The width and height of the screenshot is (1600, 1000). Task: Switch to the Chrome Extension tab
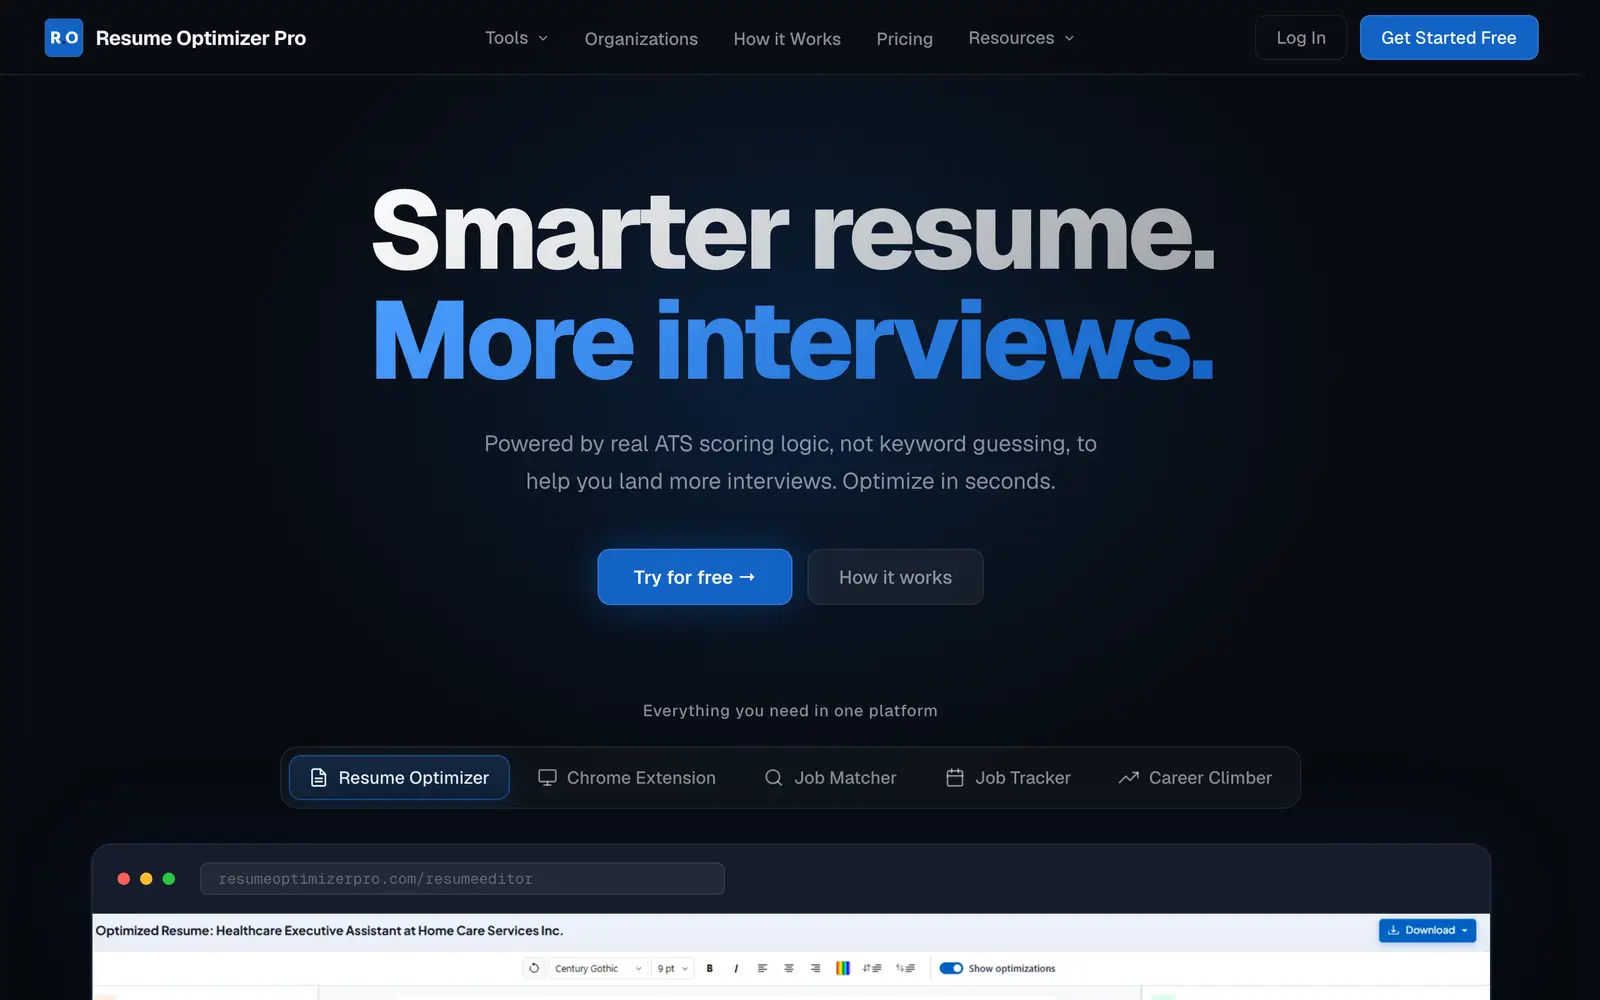click(x=627, y=778)
